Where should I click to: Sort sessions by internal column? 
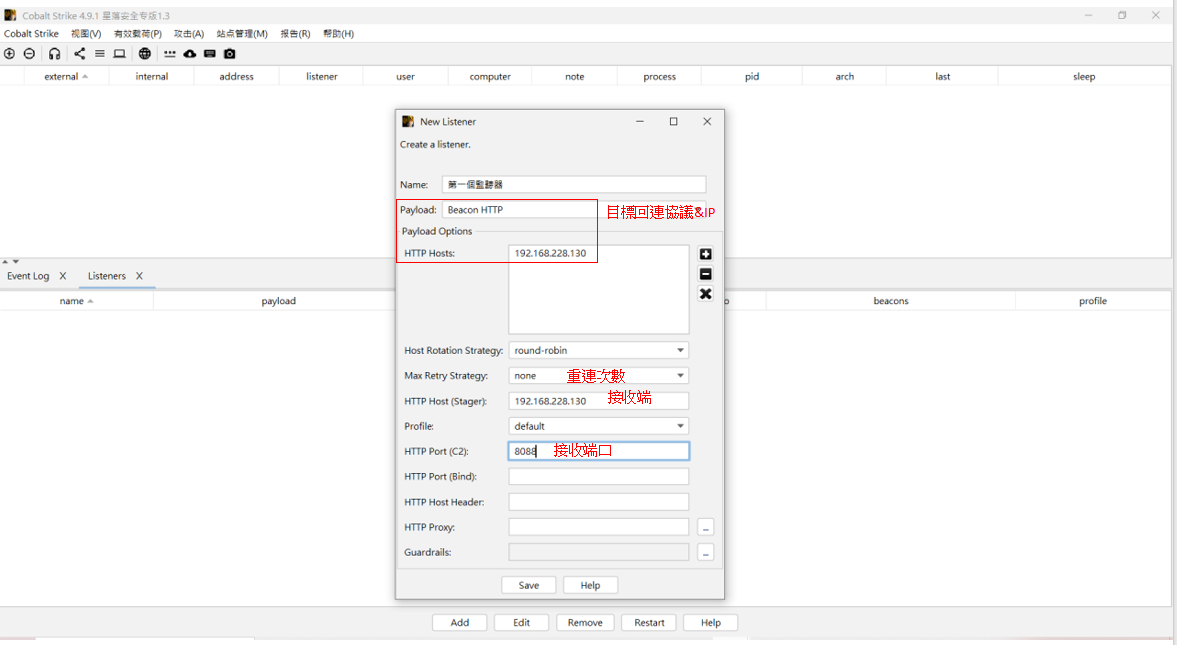[152, 77]
